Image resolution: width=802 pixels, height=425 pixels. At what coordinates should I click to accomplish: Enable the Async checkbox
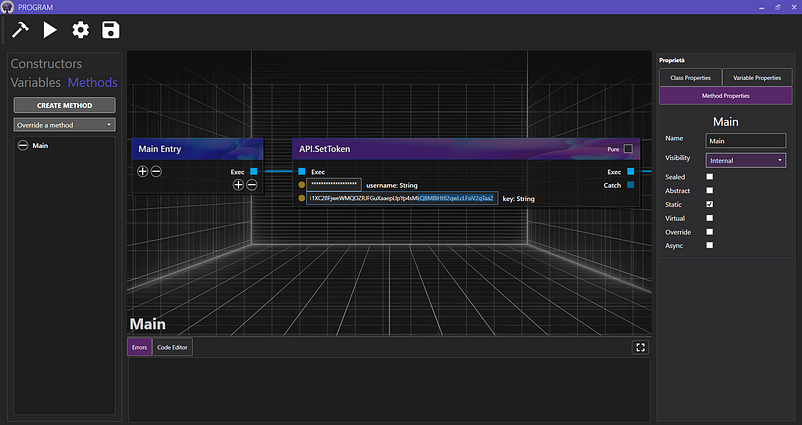click(709, 245)
